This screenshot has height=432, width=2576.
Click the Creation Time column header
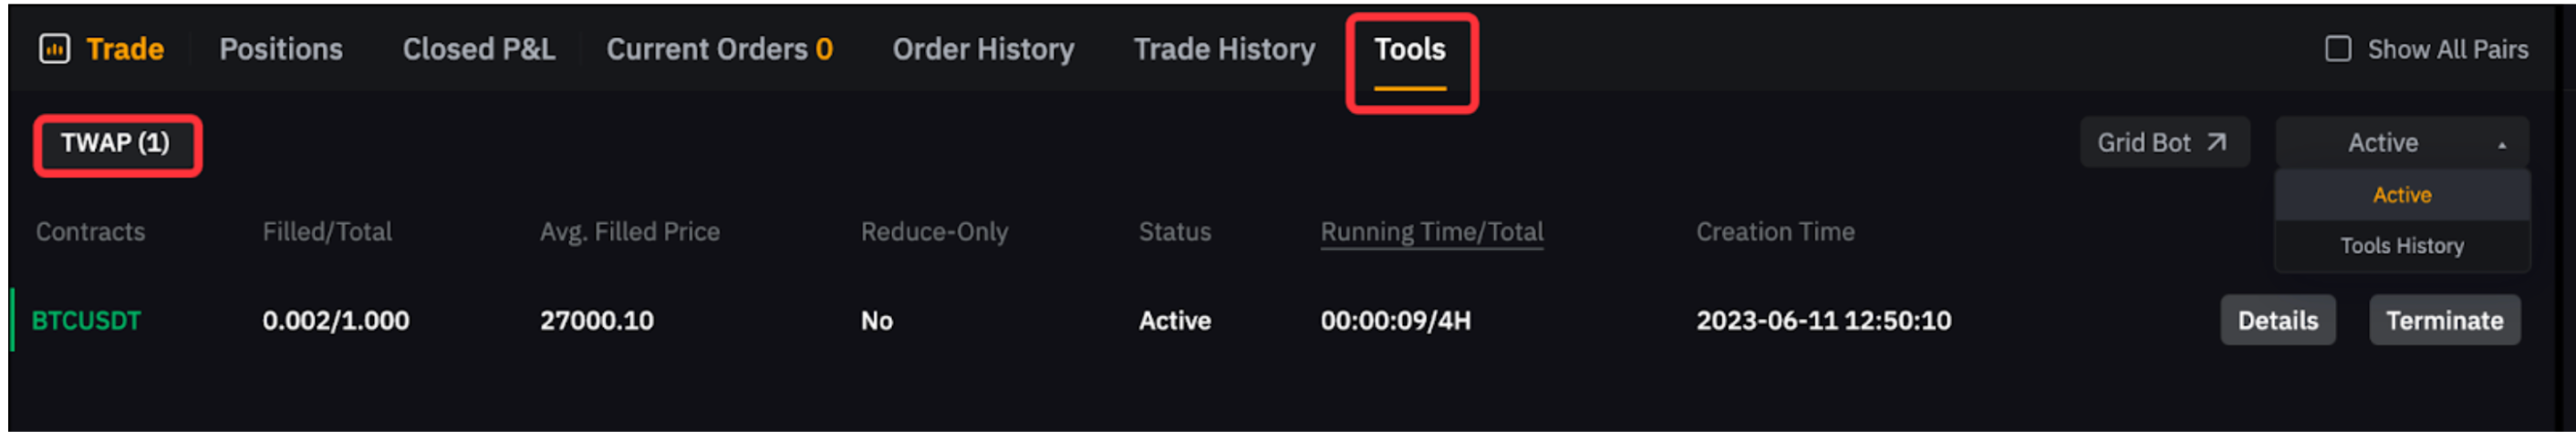(x=1774, y=232)
